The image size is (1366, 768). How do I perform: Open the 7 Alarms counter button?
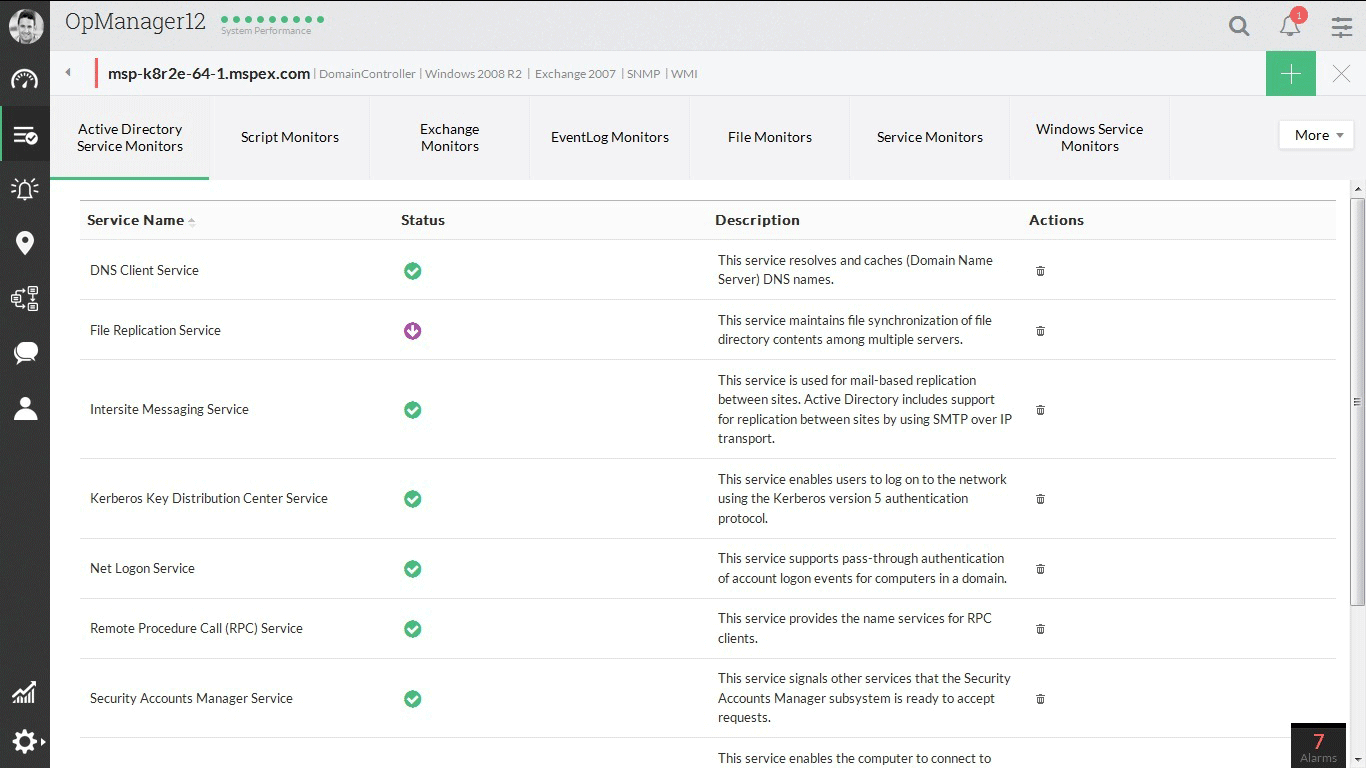point(1318,746)
